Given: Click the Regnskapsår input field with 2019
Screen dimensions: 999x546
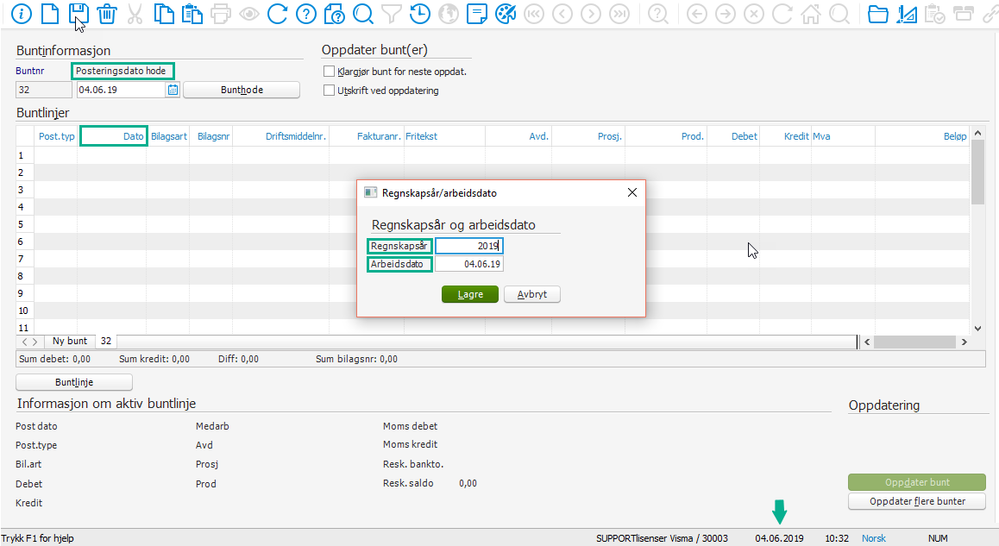Looking at the screenshot, I should 469,246.
